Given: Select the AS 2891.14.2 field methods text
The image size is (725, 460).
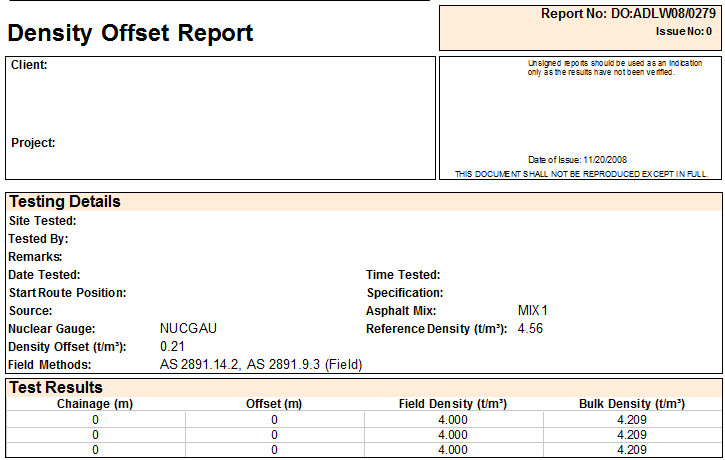Looking at the screenshot, I should (x=199, y=365).
